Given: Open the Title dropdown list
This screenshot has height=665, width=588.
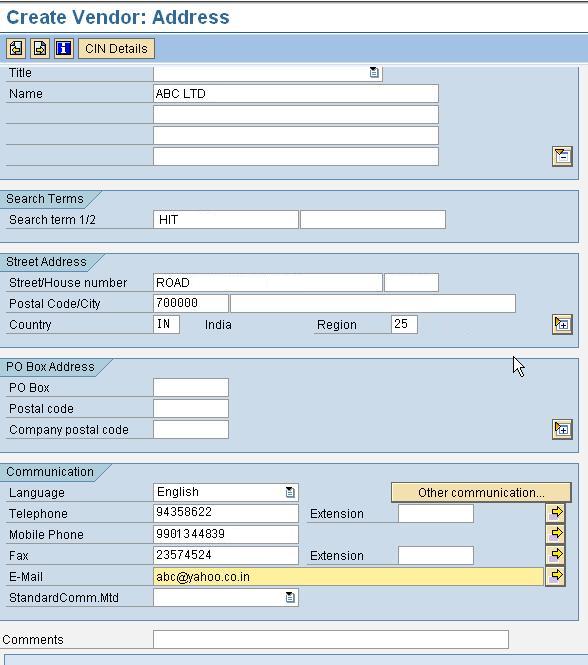Looking at the screenshot, I should [x=374, y=73].
